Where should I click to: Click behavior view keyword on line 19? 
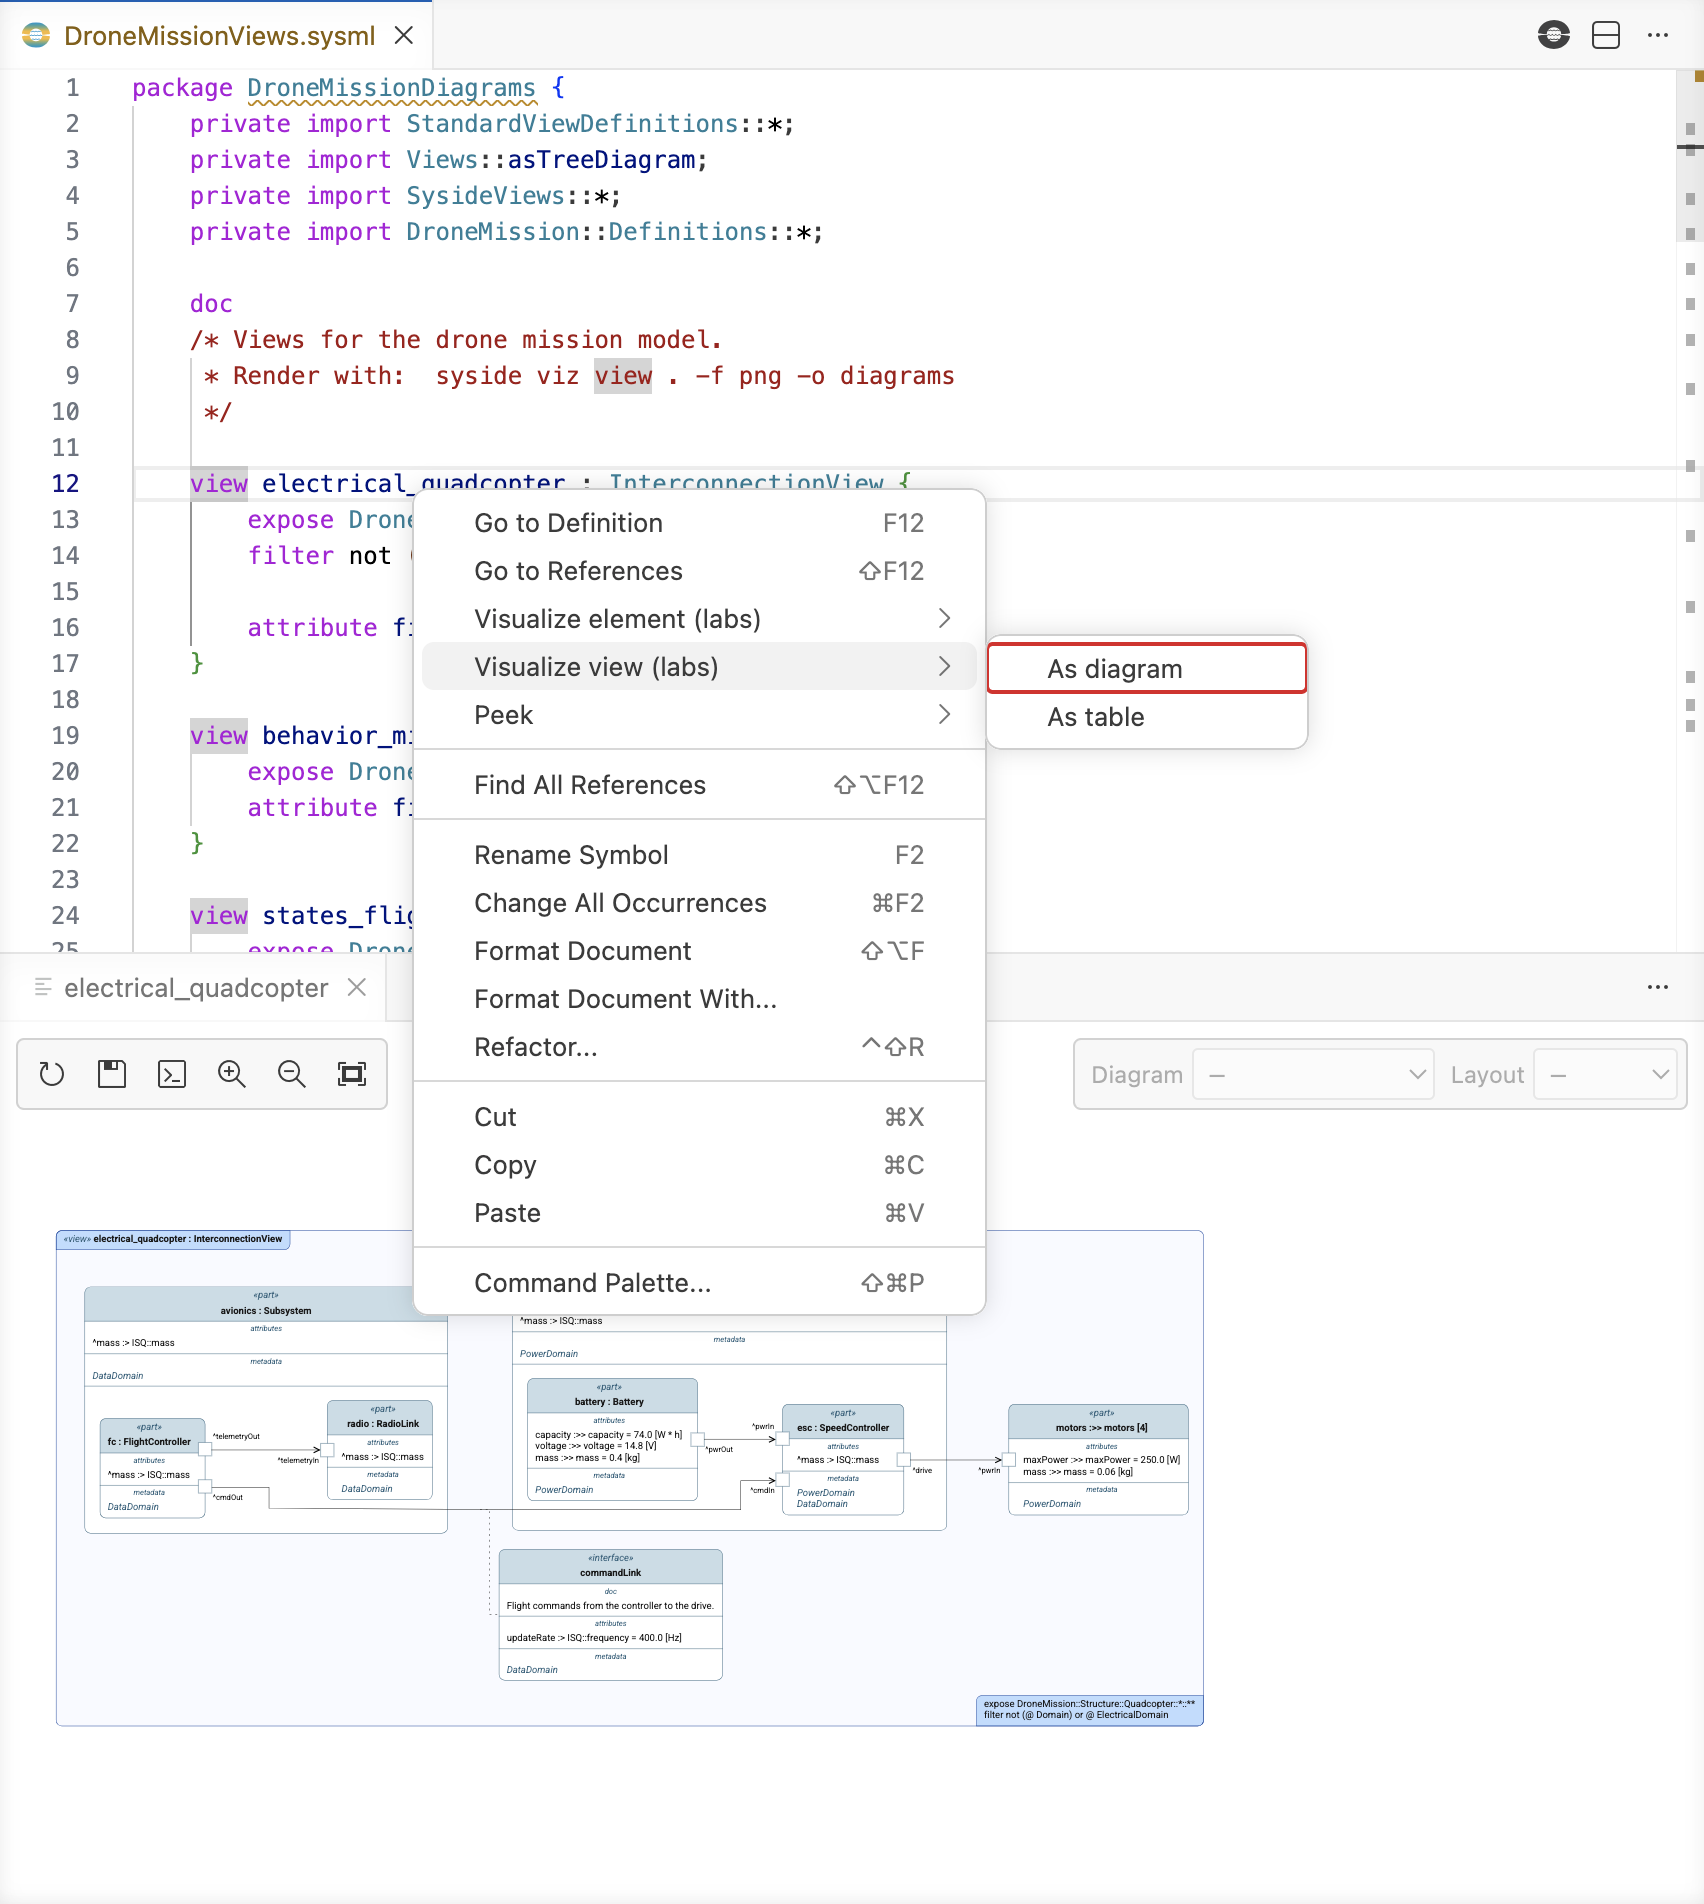click(x=219, y=736)
